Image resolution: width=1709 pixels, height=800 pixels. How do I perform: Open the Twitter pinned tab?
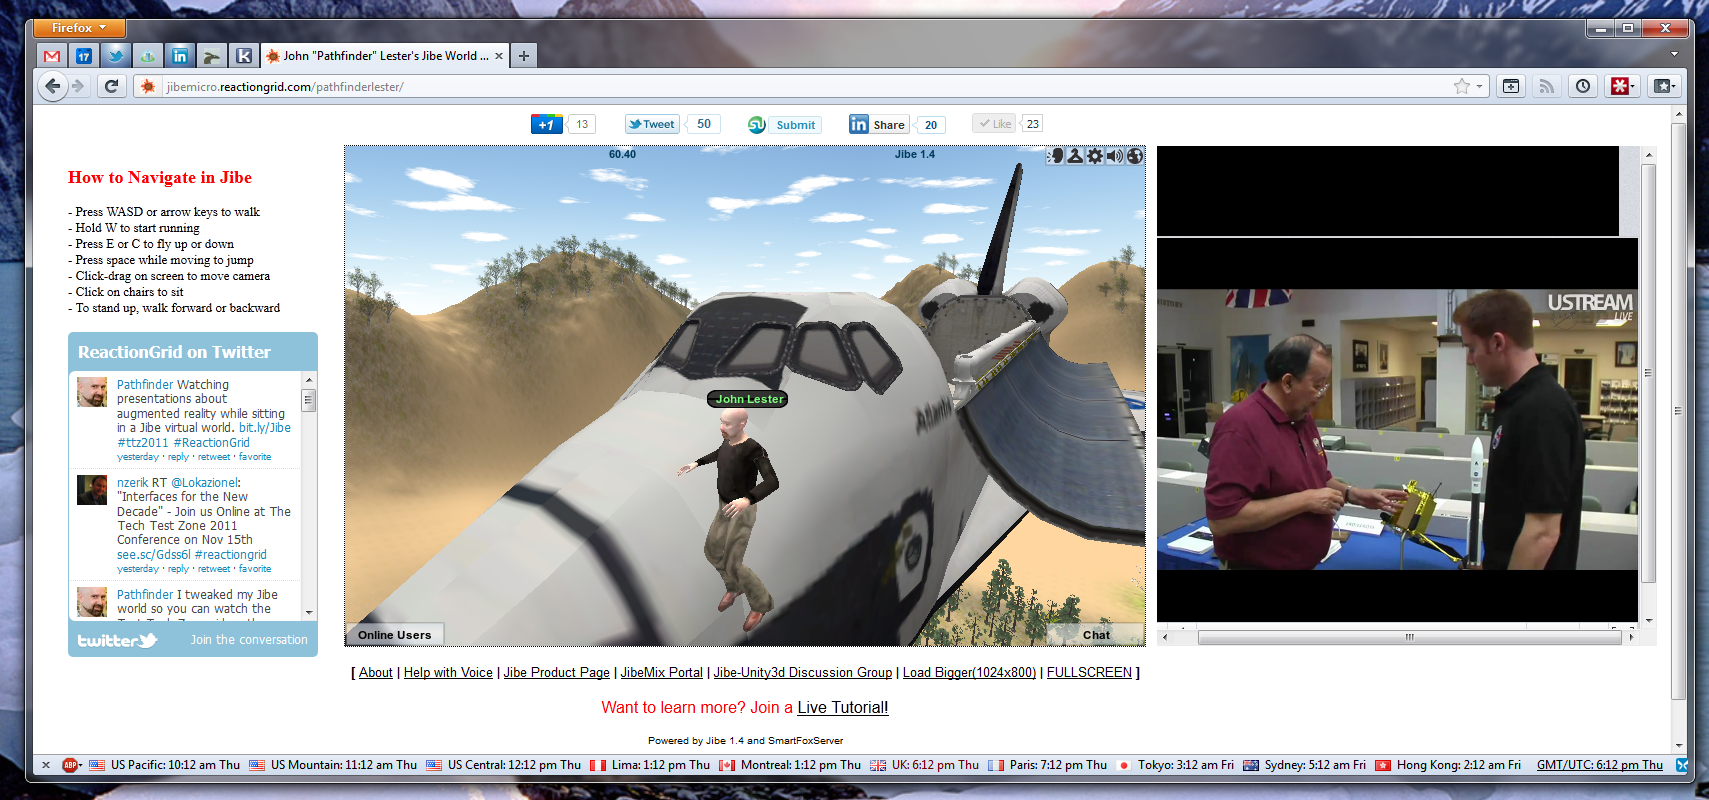116,56
